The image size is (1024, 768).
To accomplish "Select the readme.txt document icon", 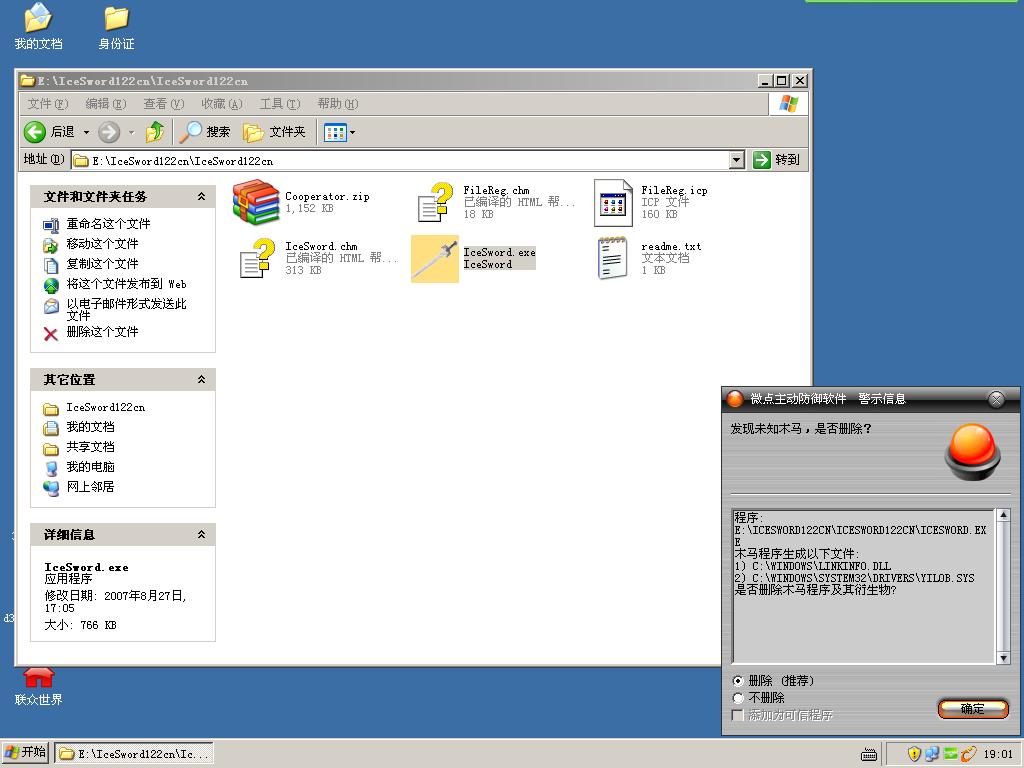I will point(613,259).
